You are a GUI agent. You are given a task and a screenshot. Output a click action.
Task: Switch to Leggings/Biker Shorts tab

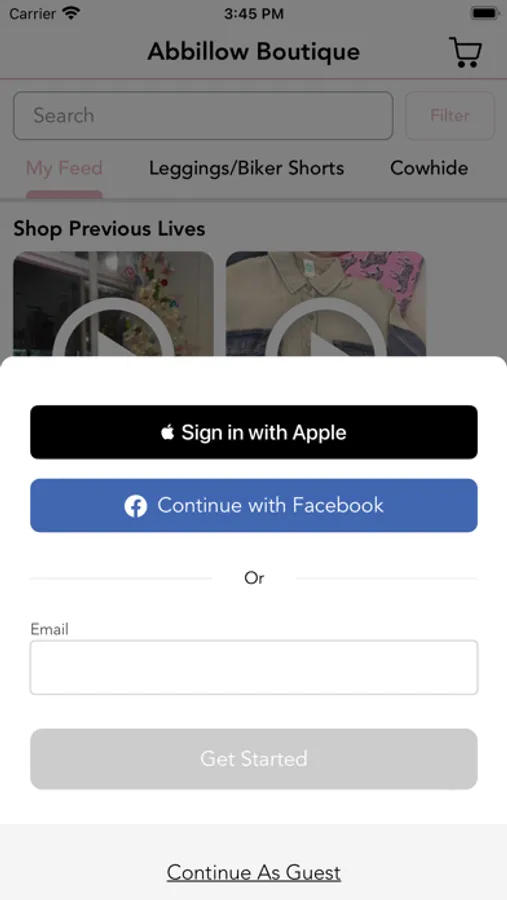coord(247,168)
